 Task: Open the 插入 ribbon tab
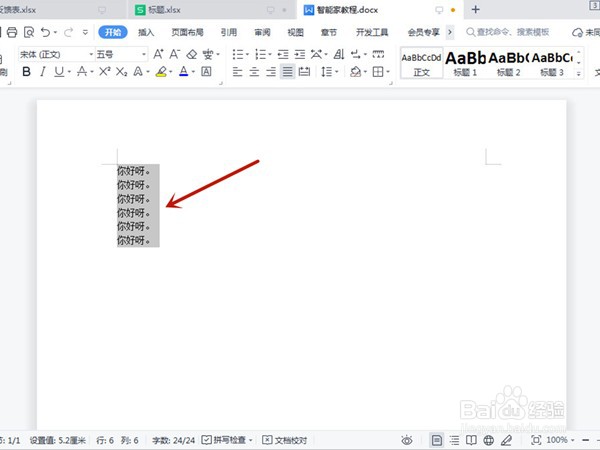click(x=146, y=32)
